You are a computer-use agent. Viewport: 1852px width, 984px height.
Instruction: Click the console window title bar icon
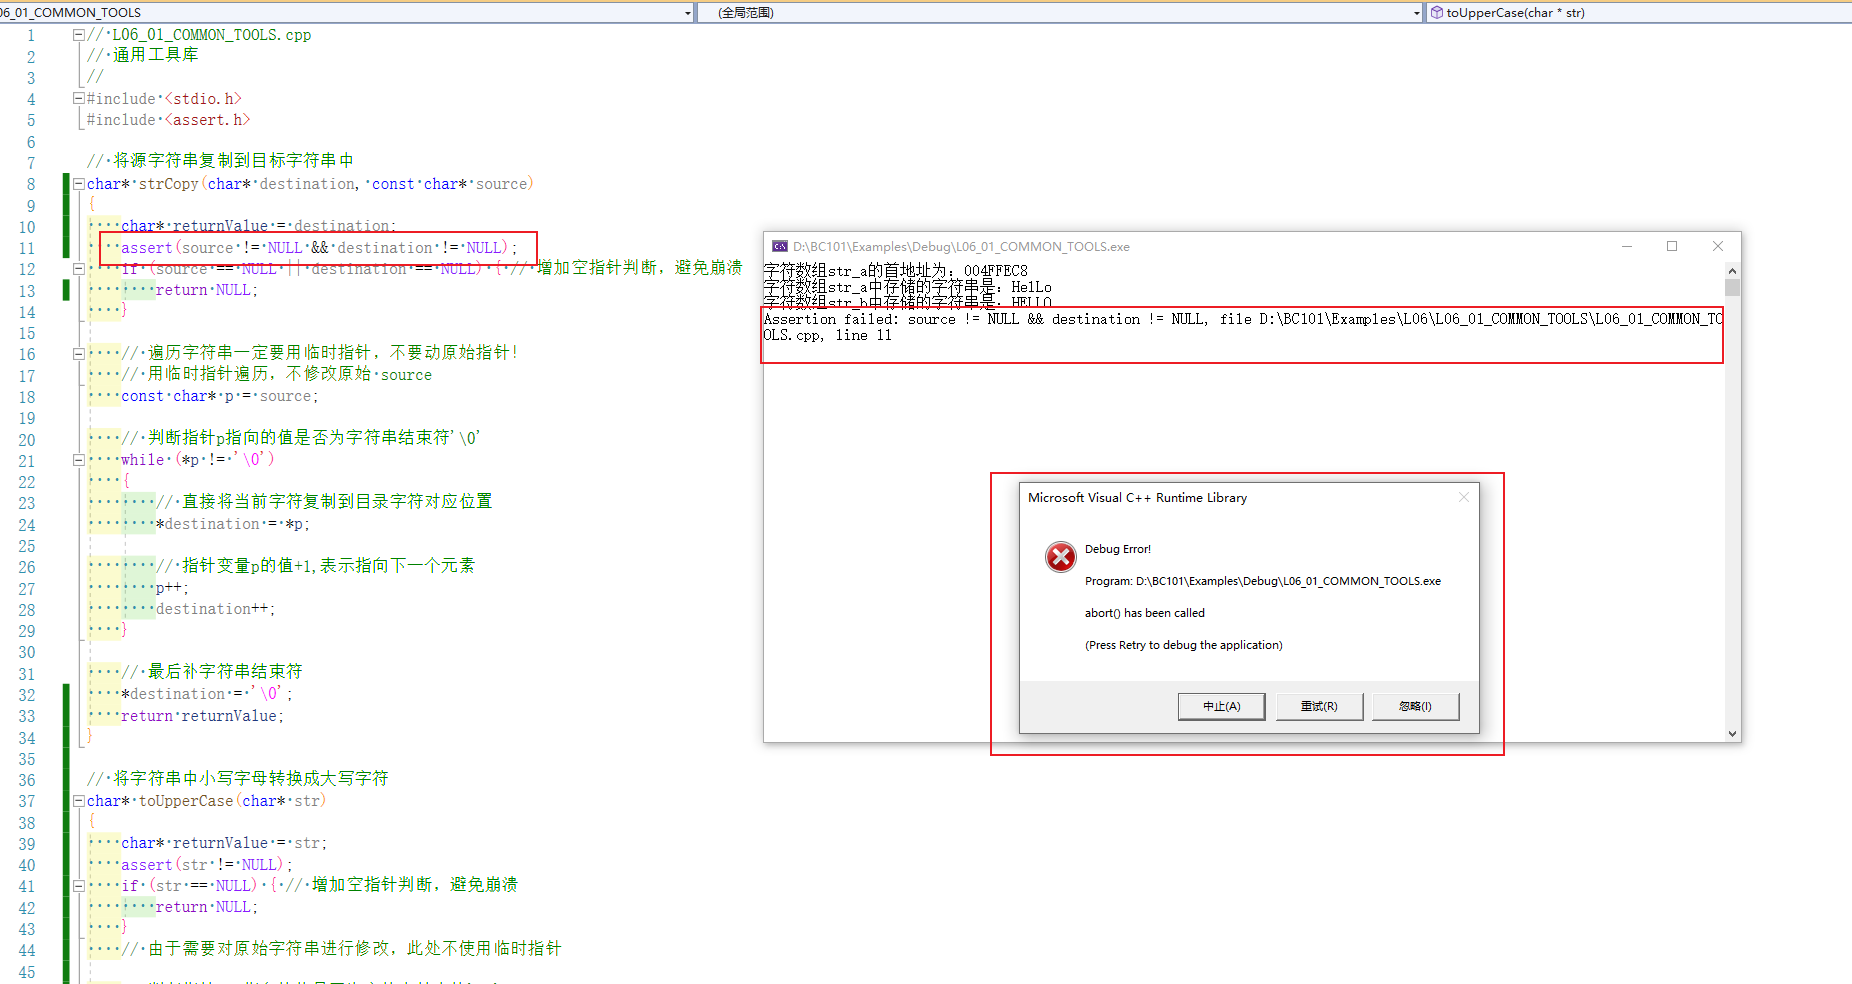779,246
